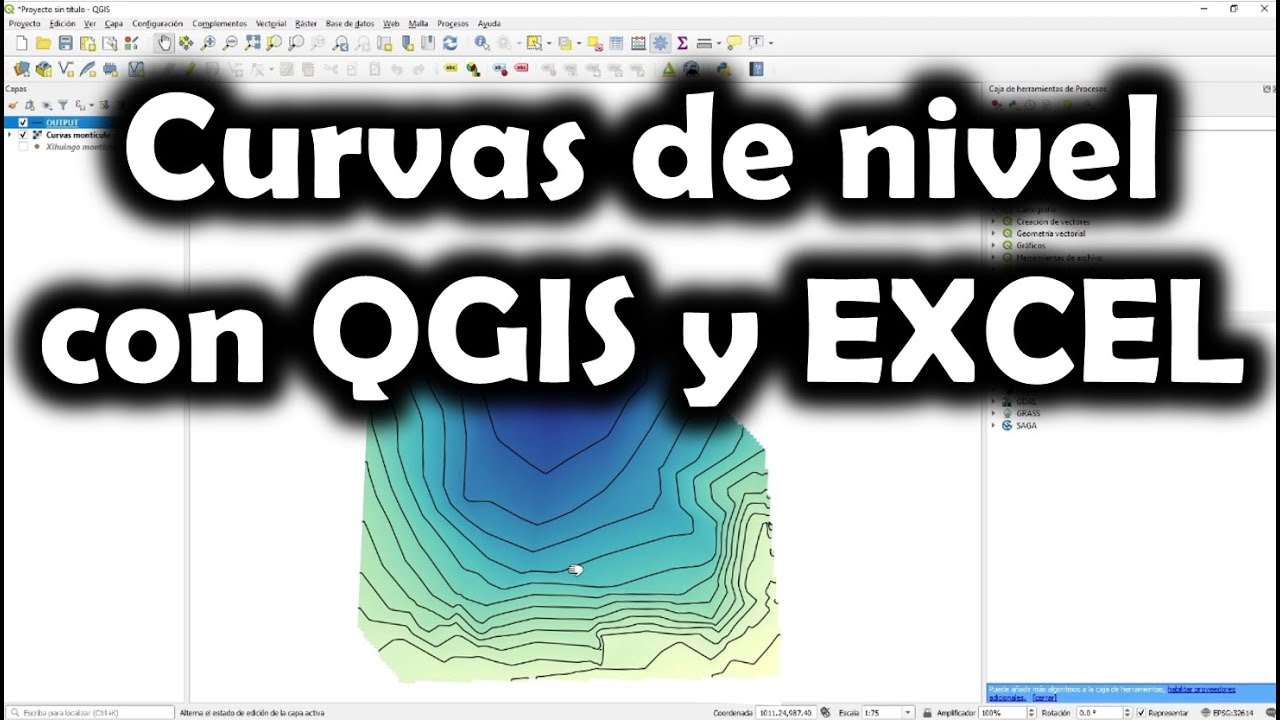Open the Configuración menu

157,23
